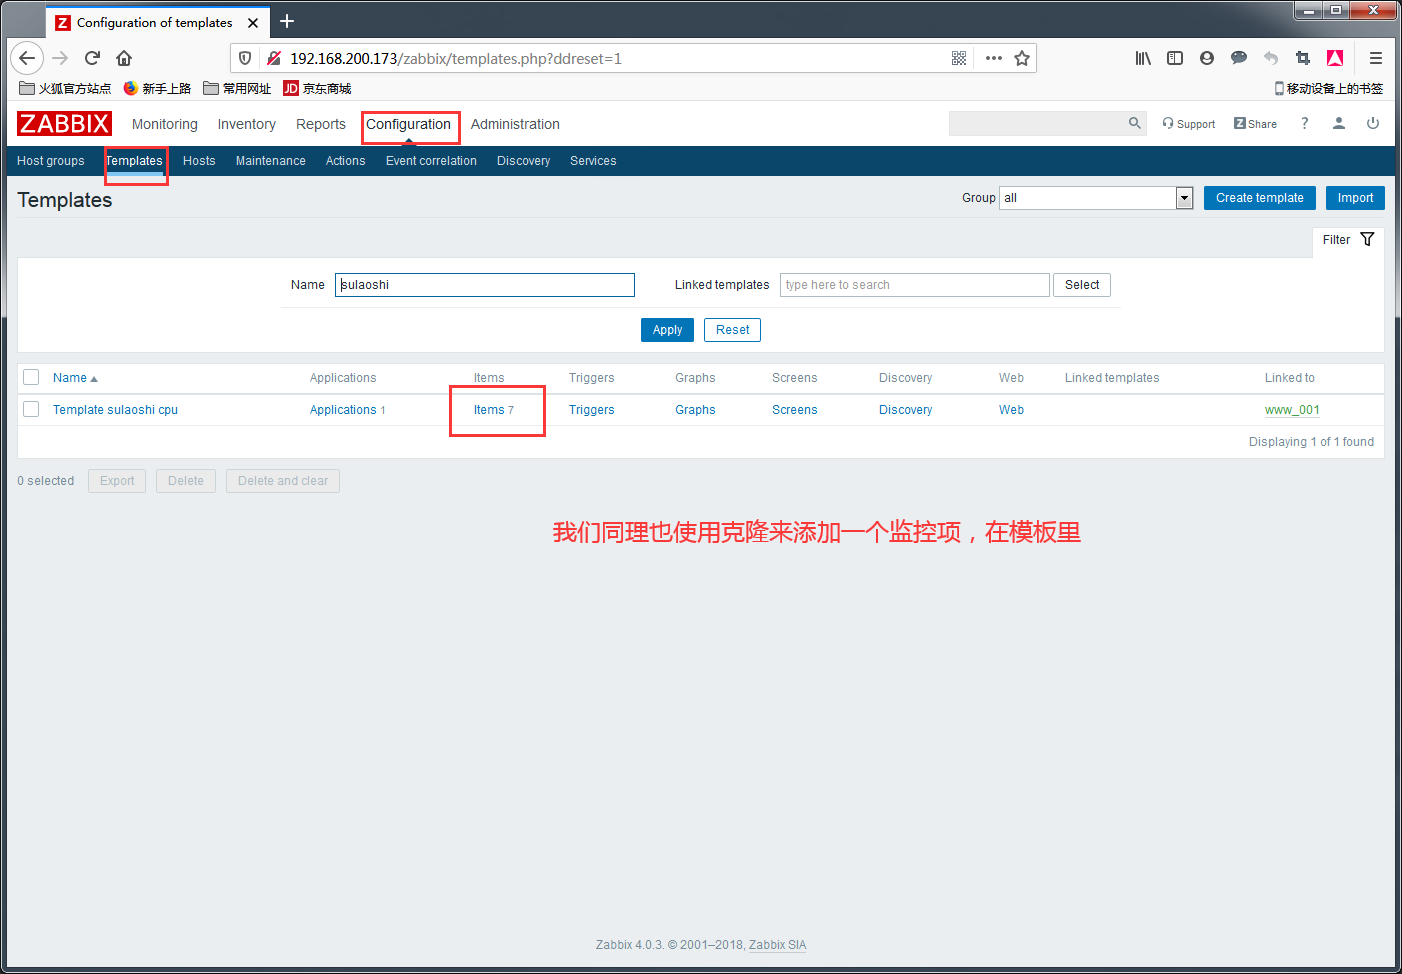The width and height of the screenshot is (1402, 974).
Task: Open the Reports menu
Action: tap(321, 124)
